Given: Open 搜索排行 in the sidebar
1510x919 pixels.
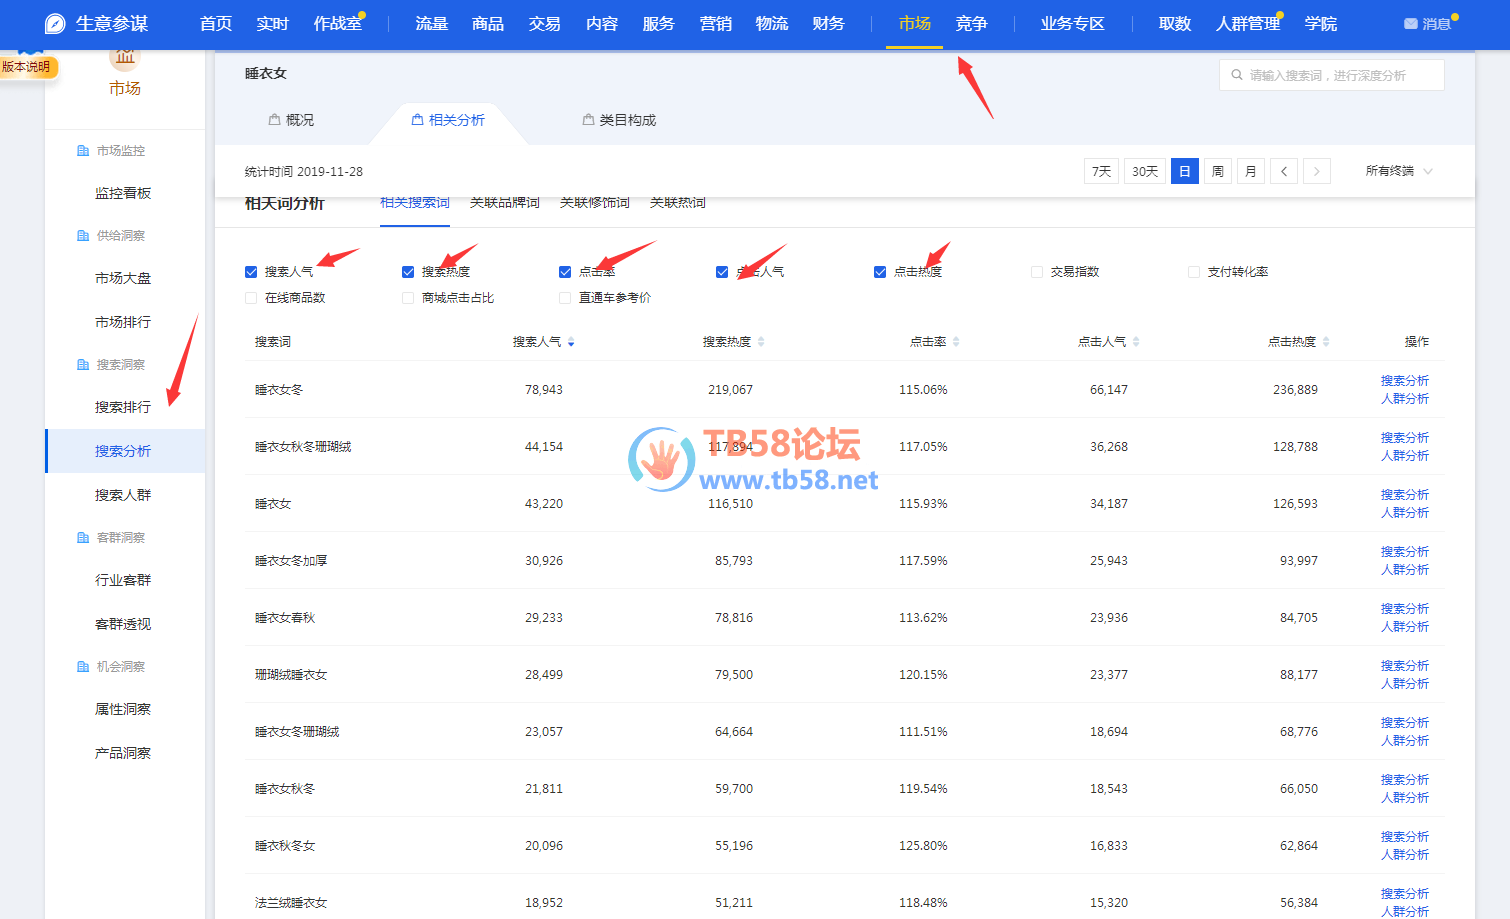Looking at the screenshot, I should [x=123, y=407].
